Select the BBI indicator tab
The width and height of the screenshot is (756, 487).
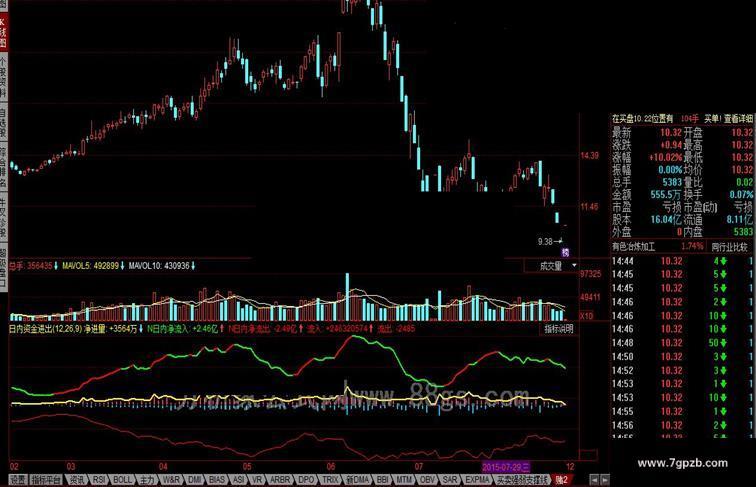(x=383, y=480)
